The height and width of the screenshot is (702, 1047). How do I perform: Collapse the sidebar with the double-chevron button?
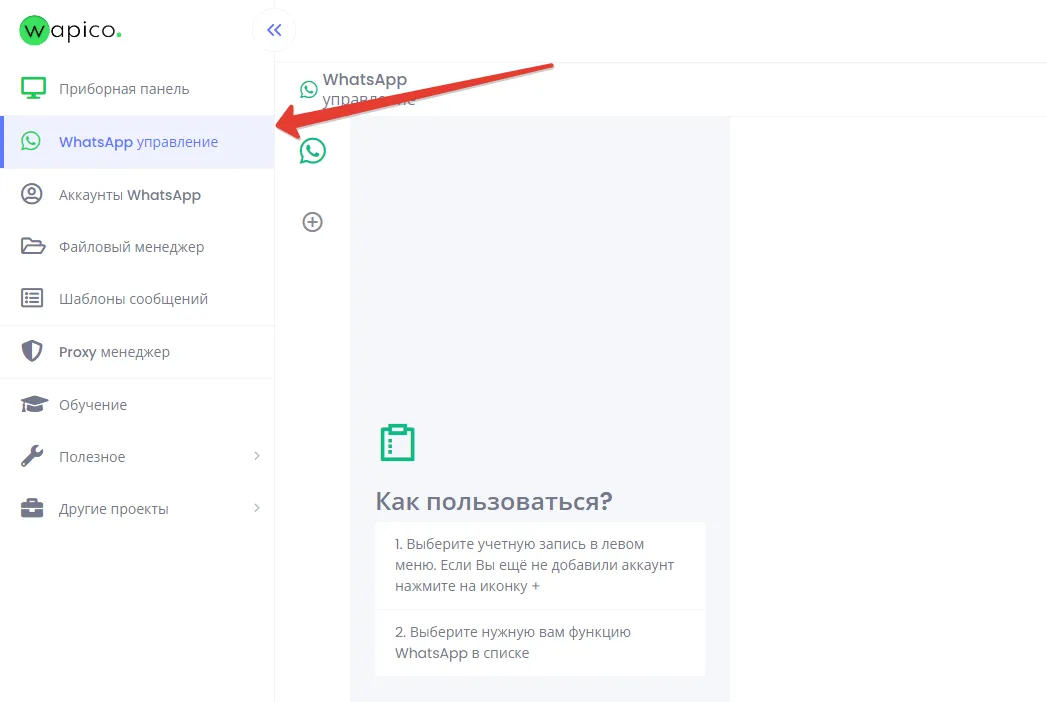(273, 29)
